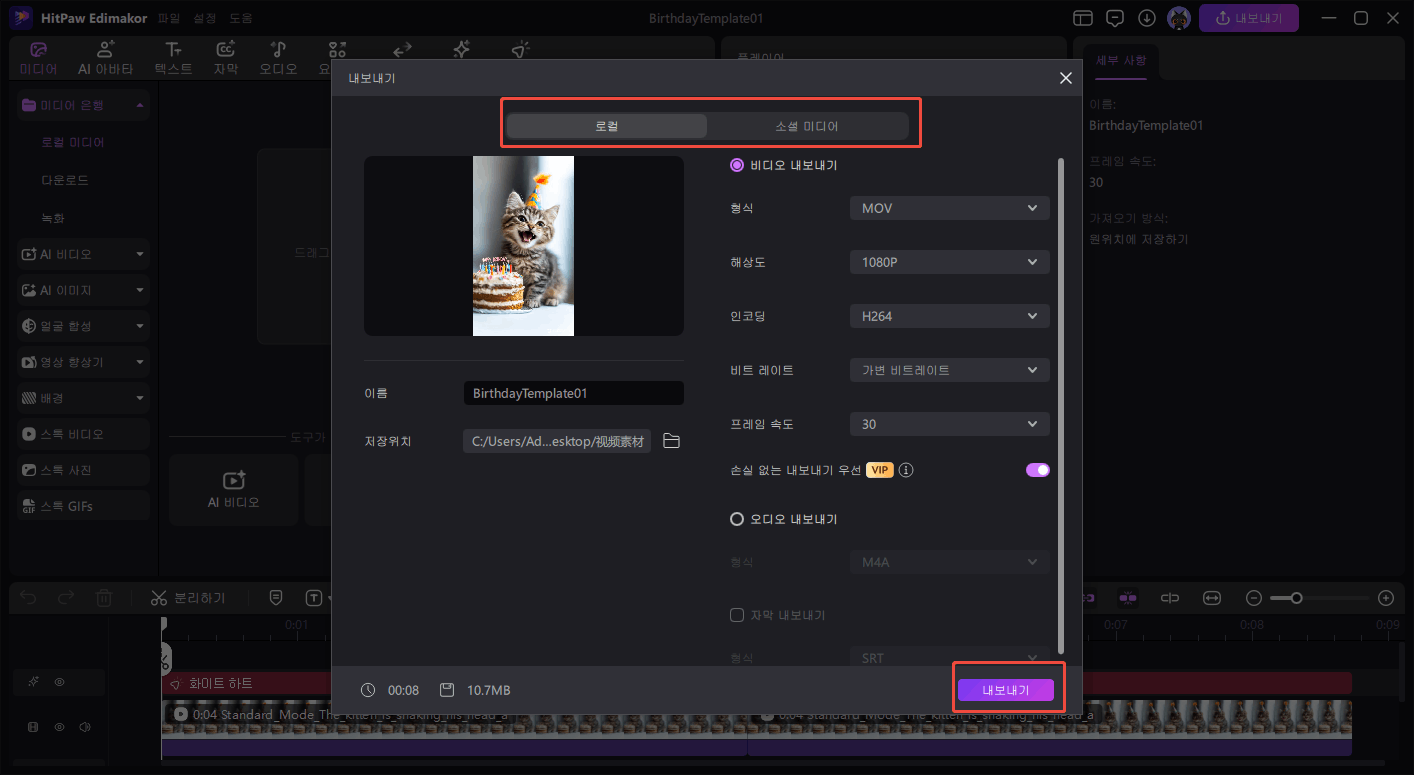Check the 자막 내보내기 checkbox
The width and height of the screenshot is (1414, 775).
[737, 615]
